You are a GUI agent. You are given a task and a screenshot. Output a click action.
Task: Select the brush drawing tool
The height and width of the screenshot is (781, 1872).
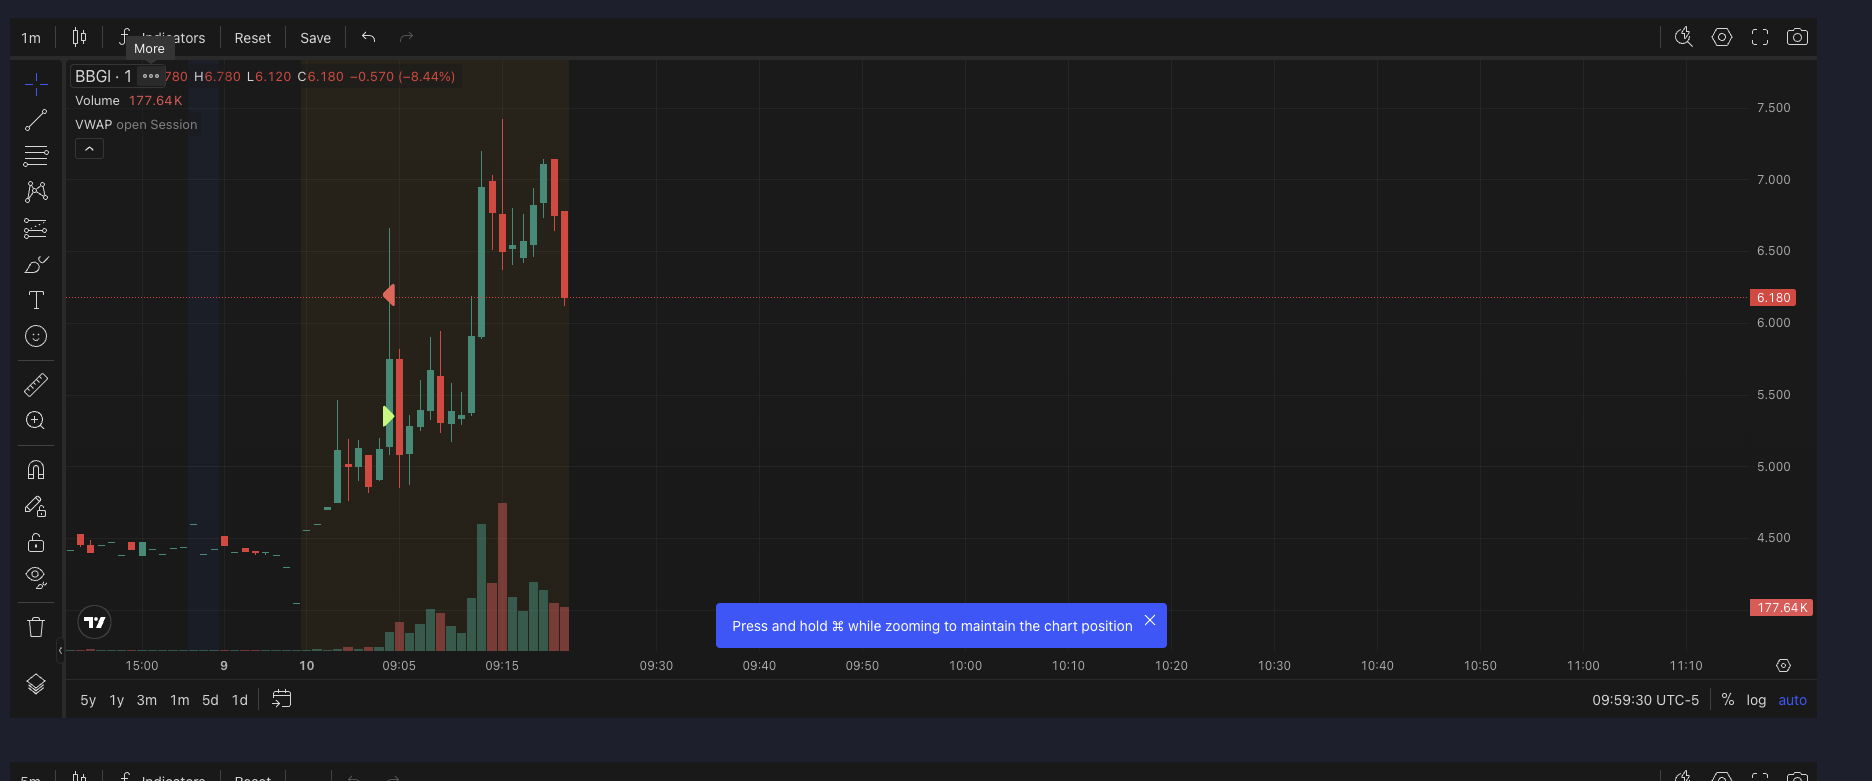click(36, 265)
